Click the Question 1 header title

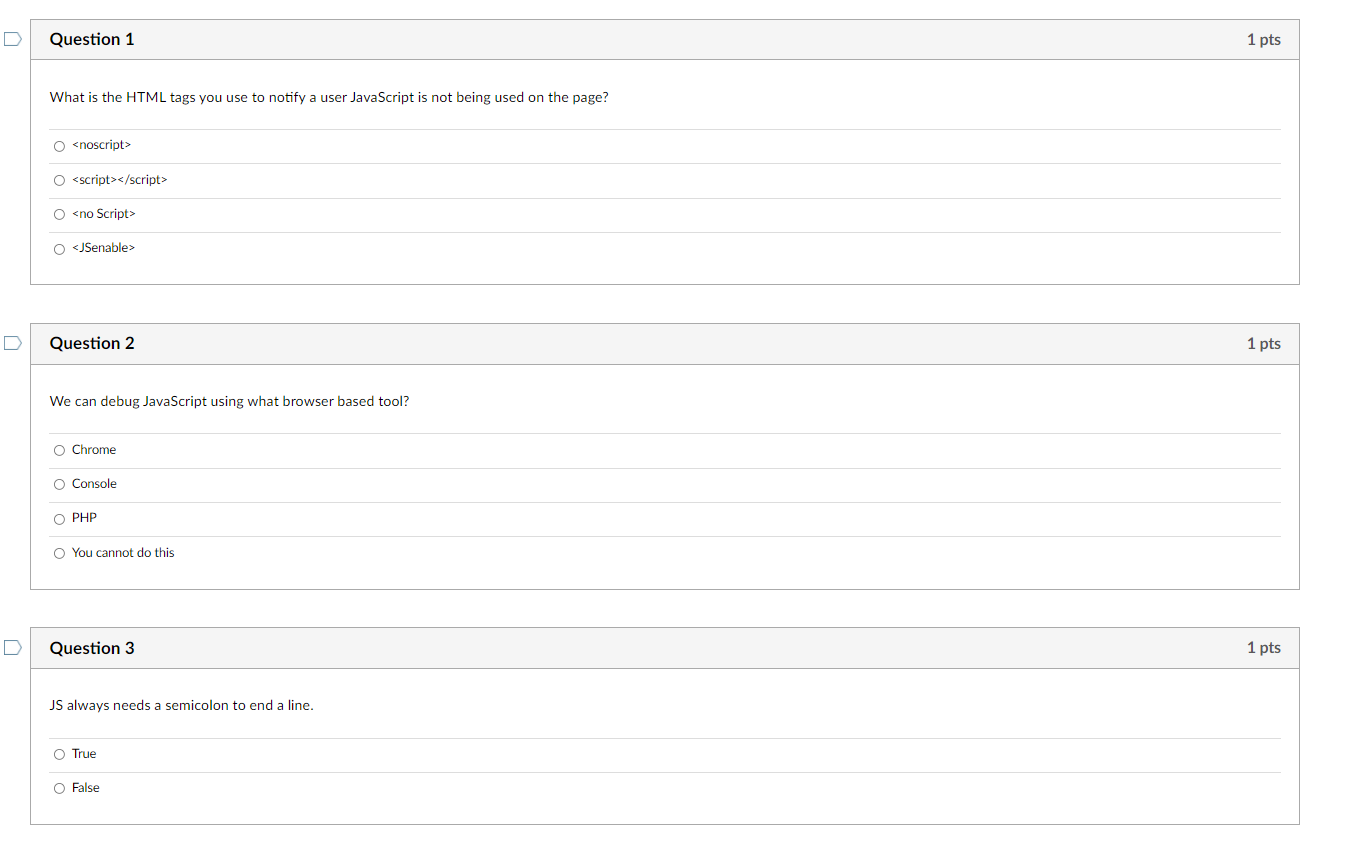tap(92, 39)
